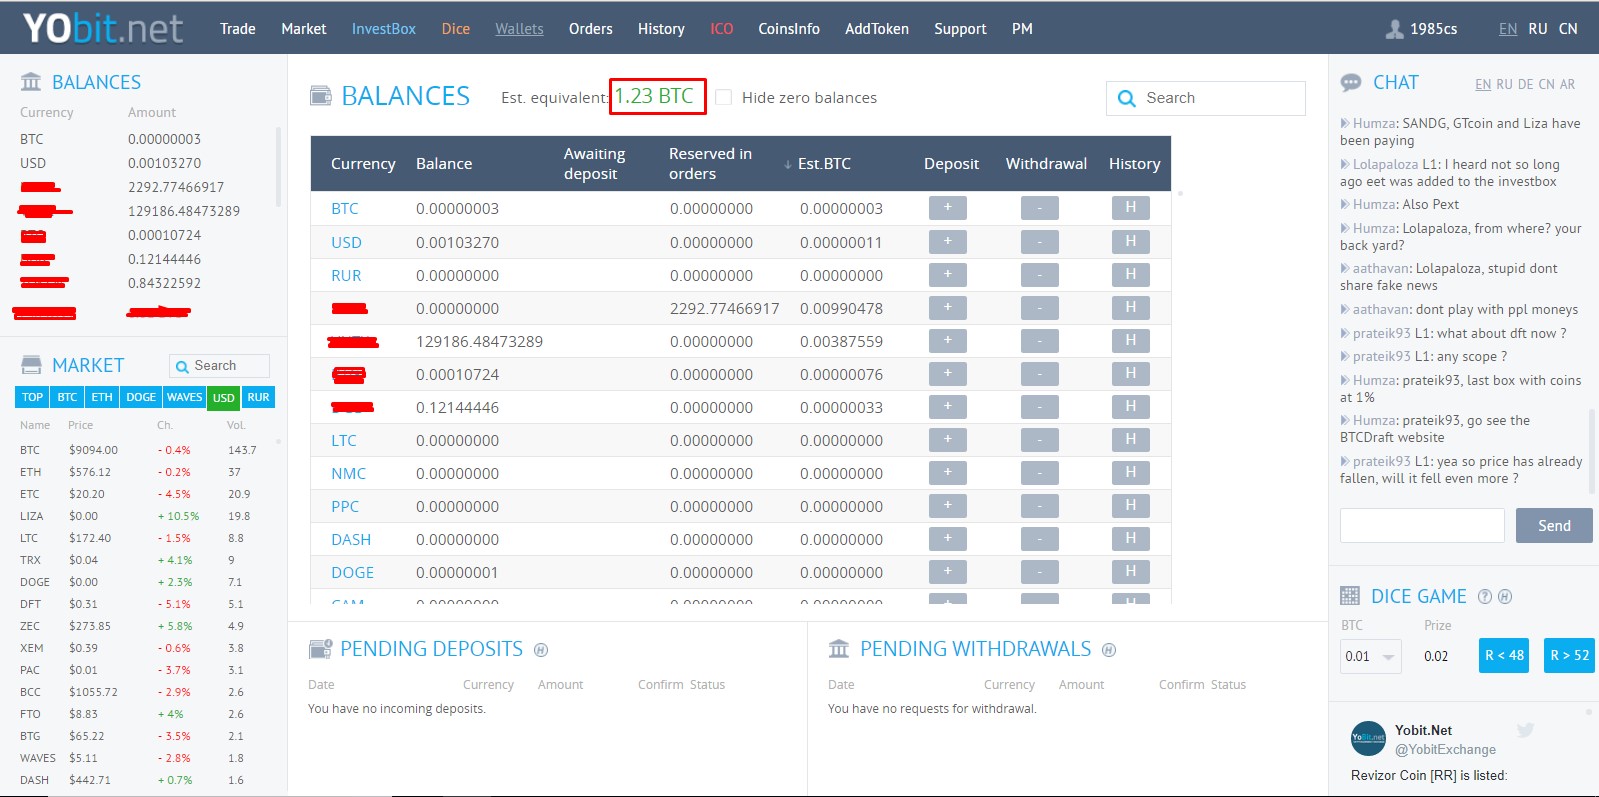
Task: Tick the Hide zero balances checkbox
Action: pyautogui.click(x=724, y=97)
